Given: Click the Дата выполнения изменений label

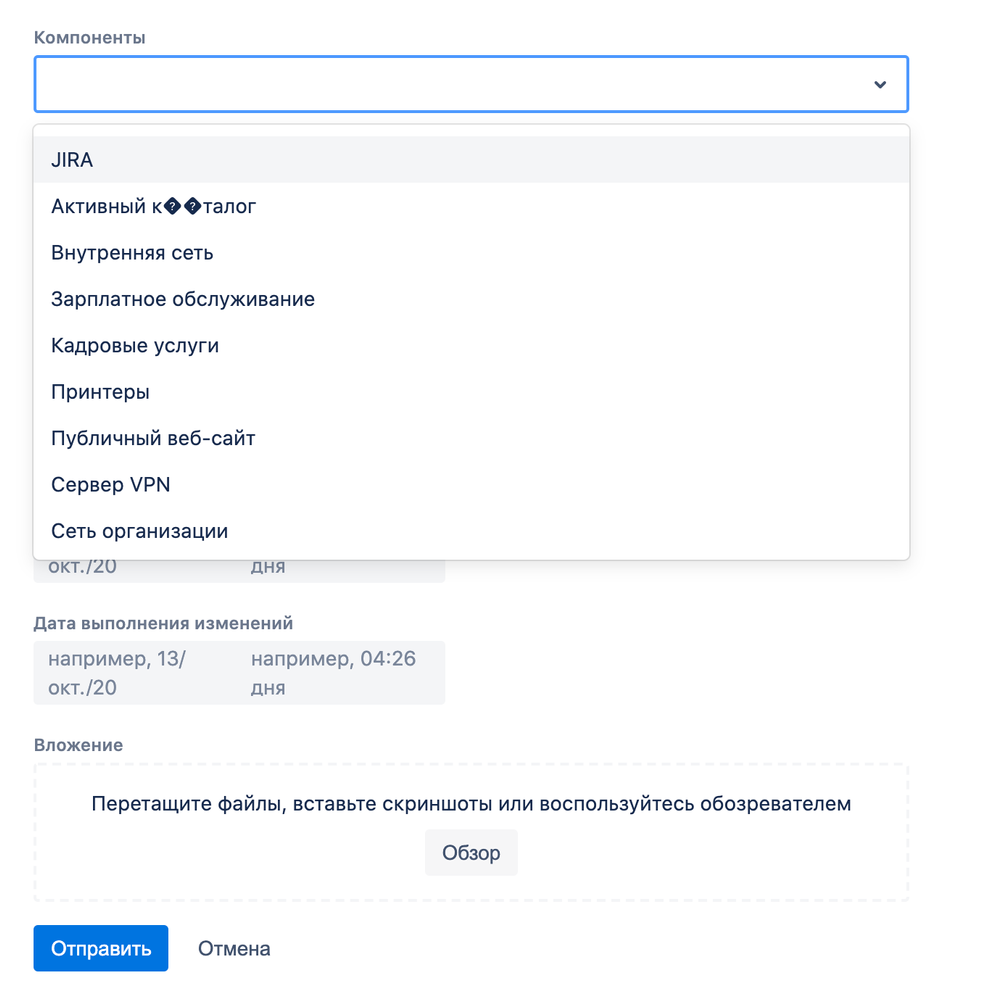Looking at the screenshot, I should [163, 622].
